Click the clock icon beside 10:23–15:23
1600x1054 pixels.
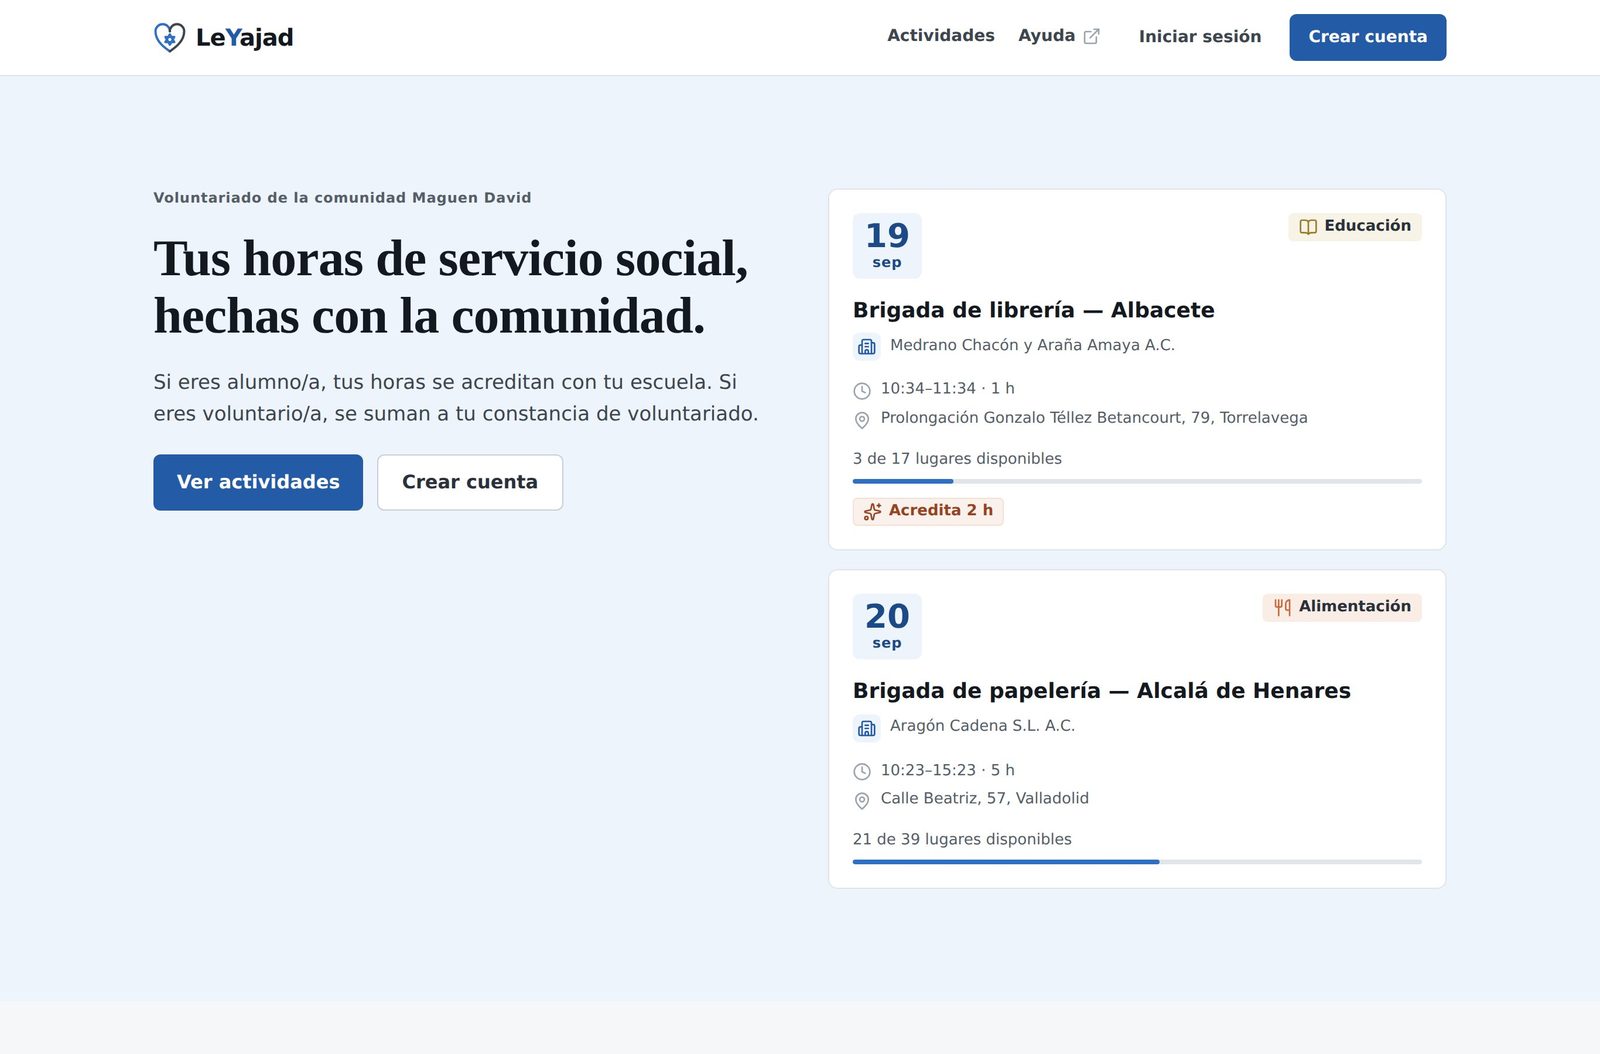tap(862, 771)
